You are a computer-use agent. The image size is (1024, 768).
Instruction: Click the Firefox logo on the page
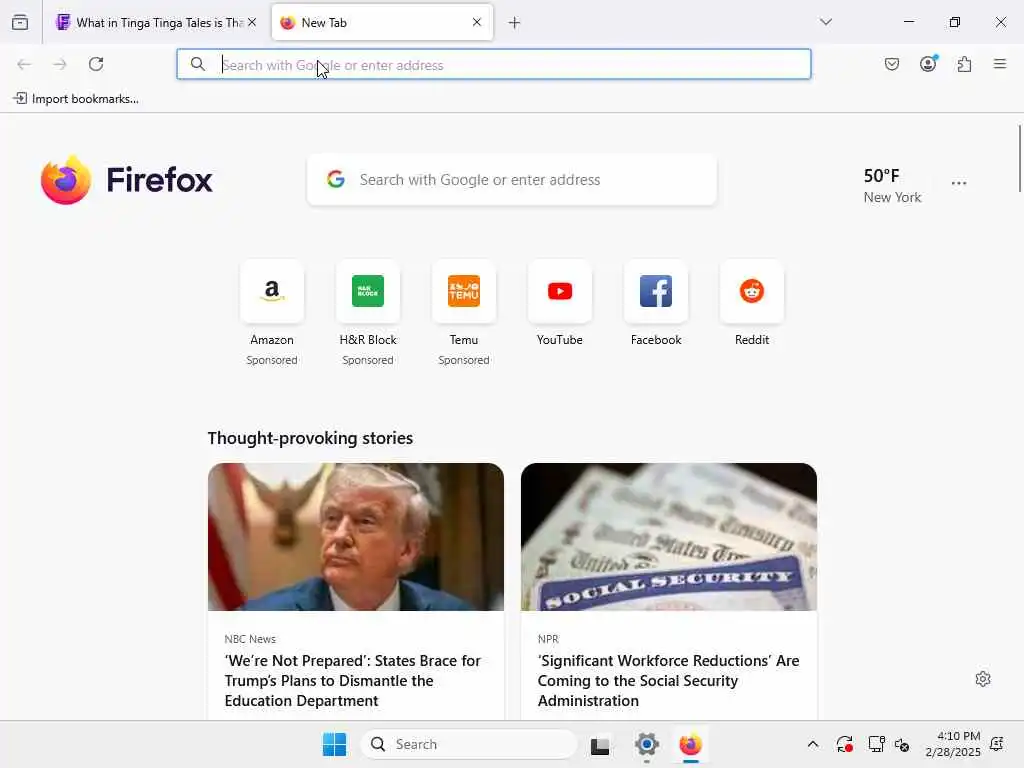click(x=127, y=180)
